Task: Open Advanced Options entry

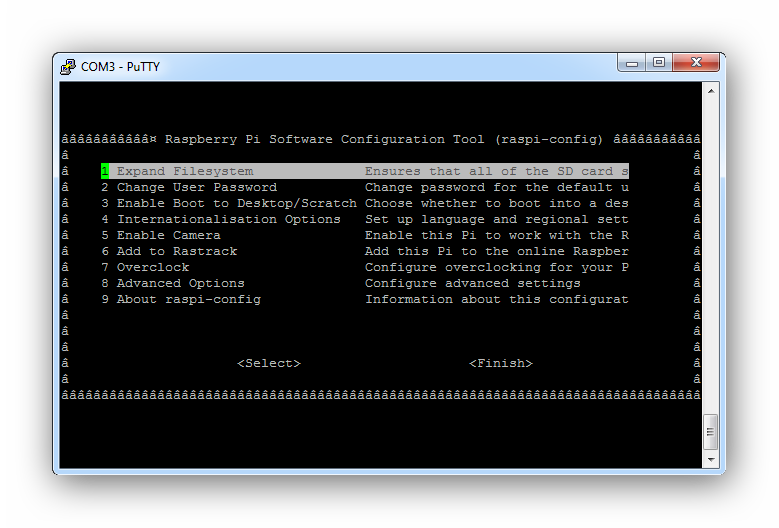Action: click(180, 283)
